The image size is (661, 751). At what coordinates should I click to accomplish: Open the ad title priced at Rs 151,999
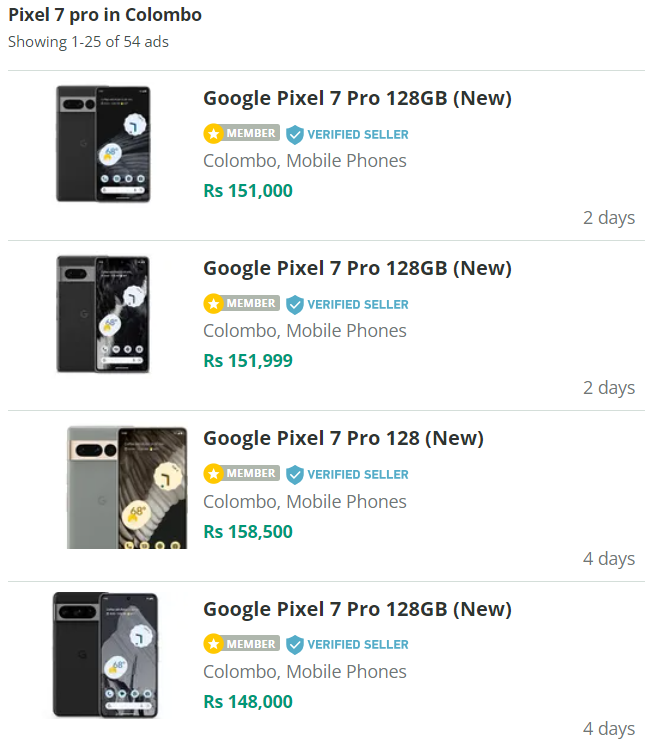point(357,268)
